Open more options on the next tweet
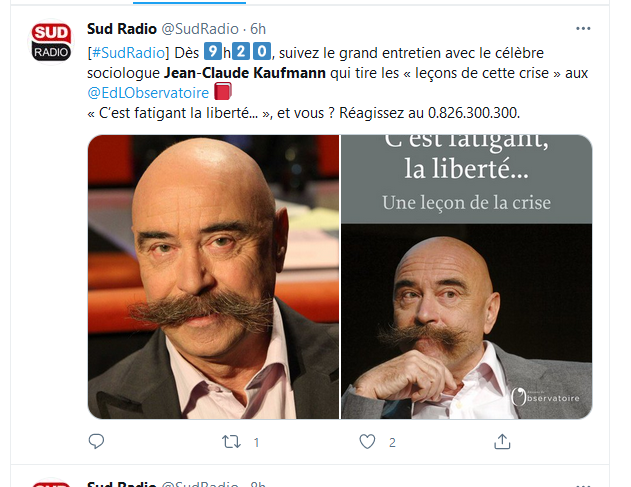 click(583, 484)
